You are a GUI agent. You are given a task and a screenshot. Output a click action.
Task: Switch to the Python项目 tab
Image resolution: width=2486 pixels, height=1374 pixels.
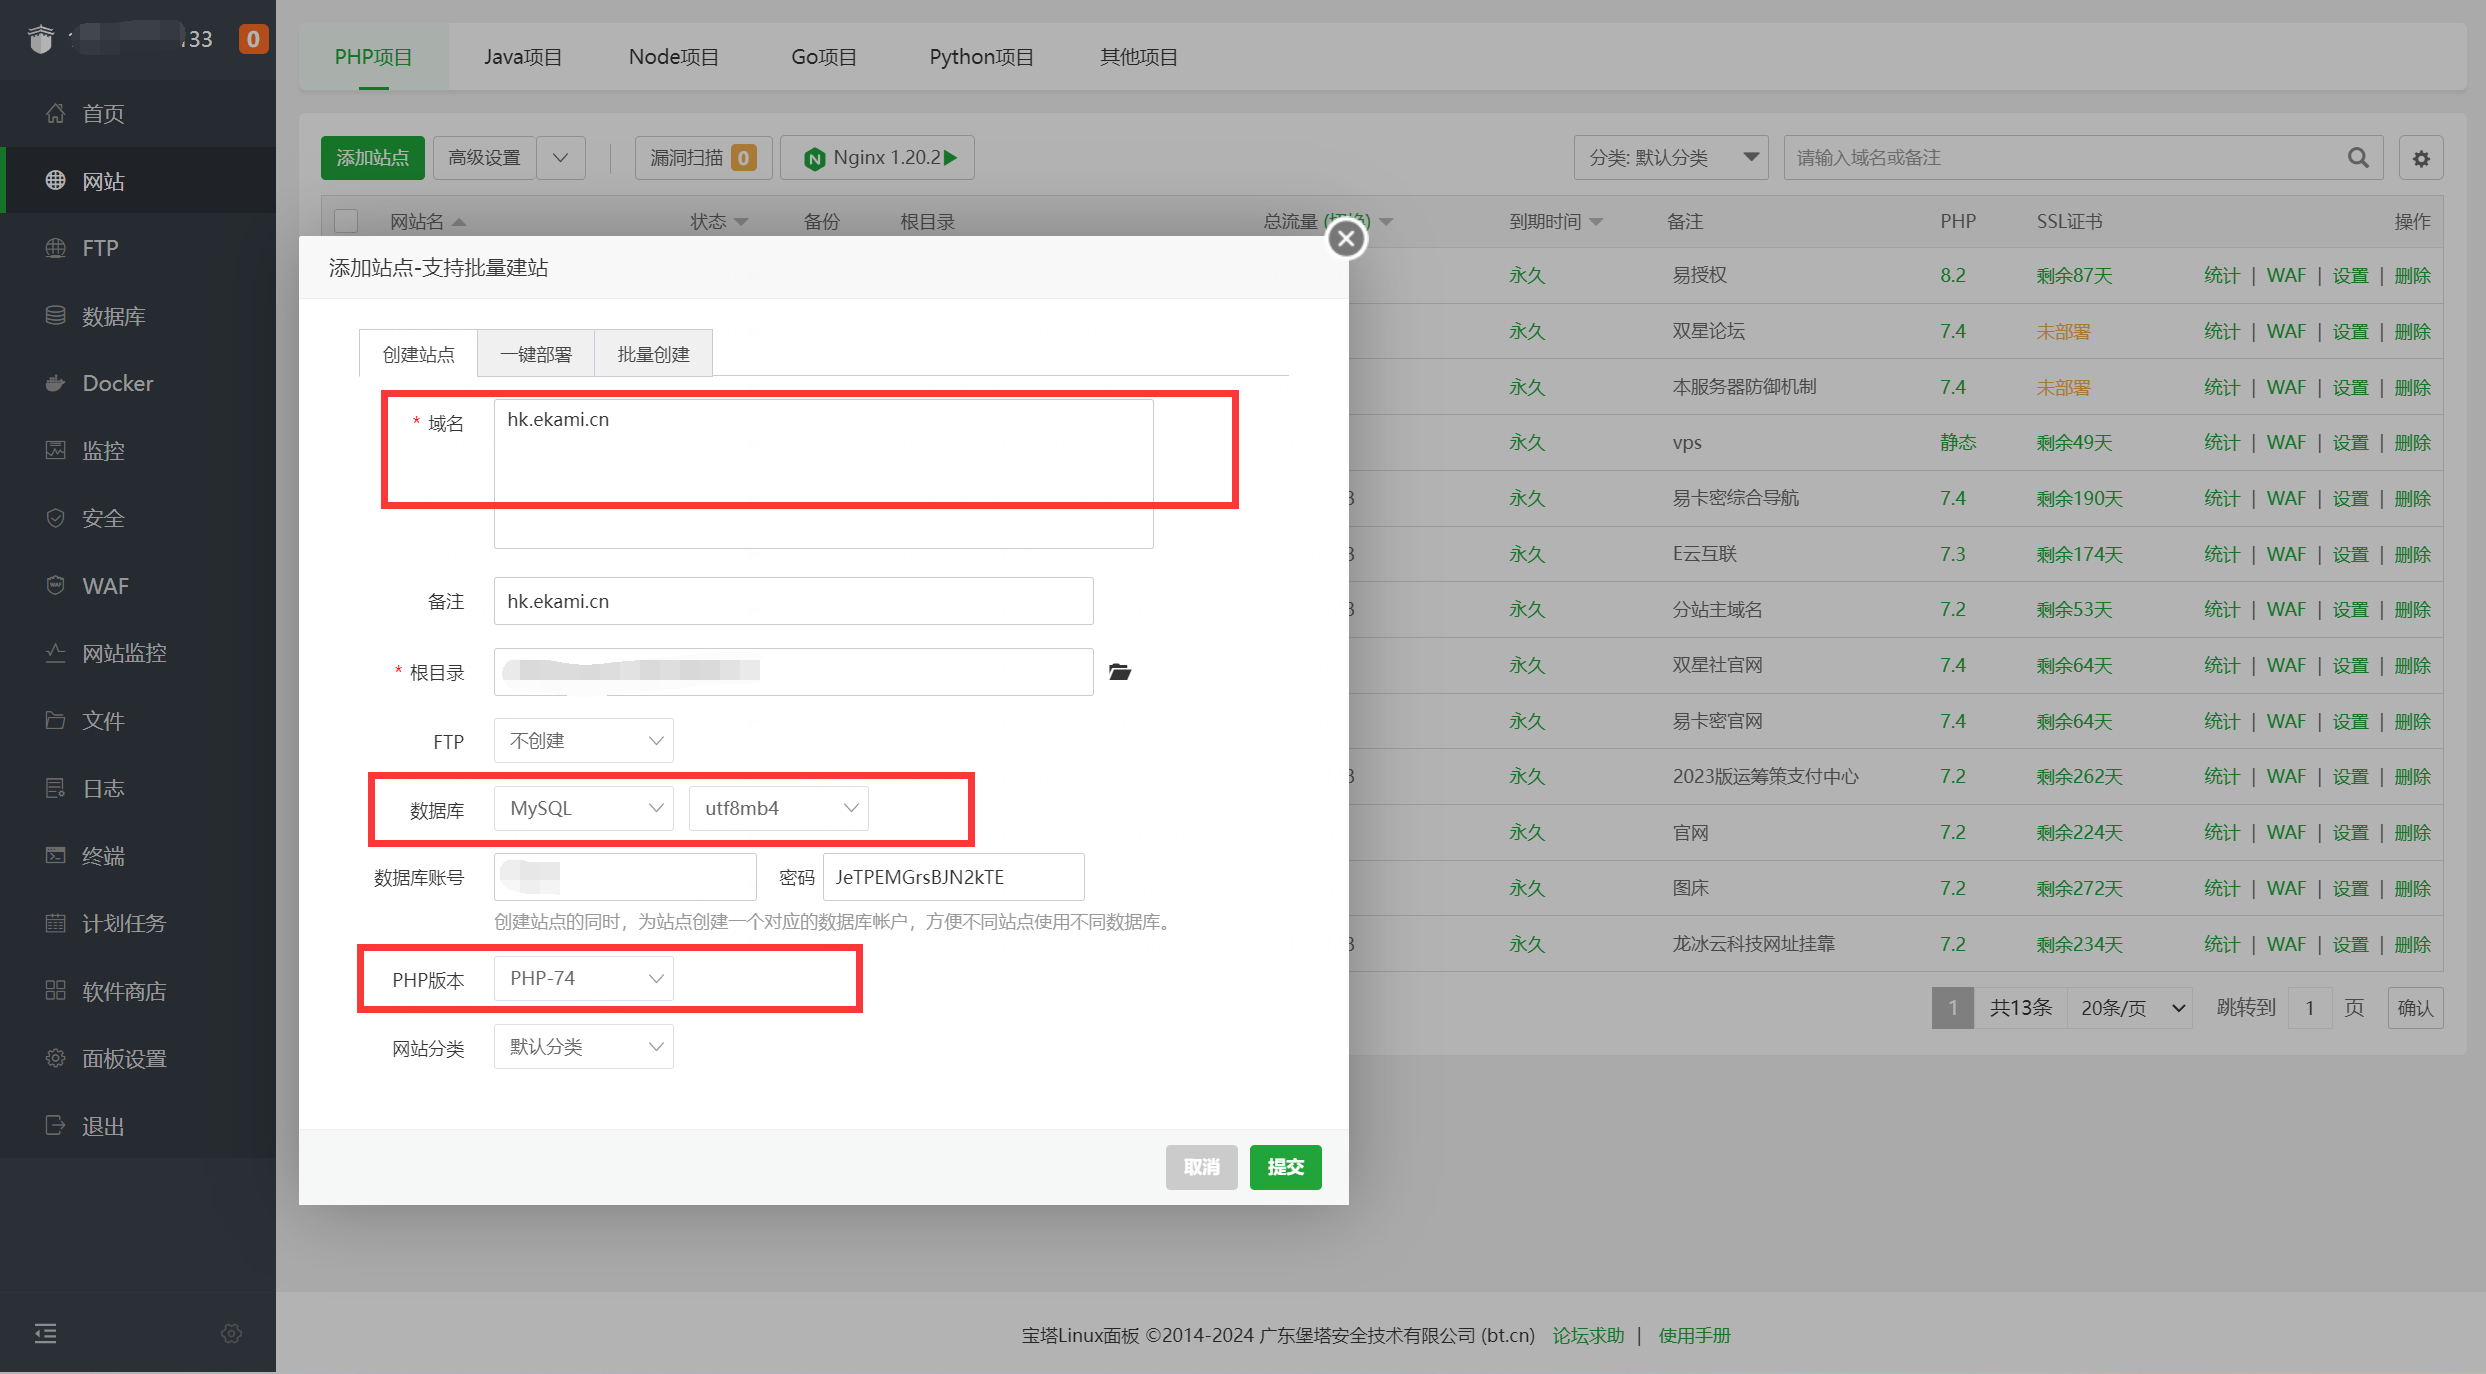pyautogui.click(x=982, y=57)
